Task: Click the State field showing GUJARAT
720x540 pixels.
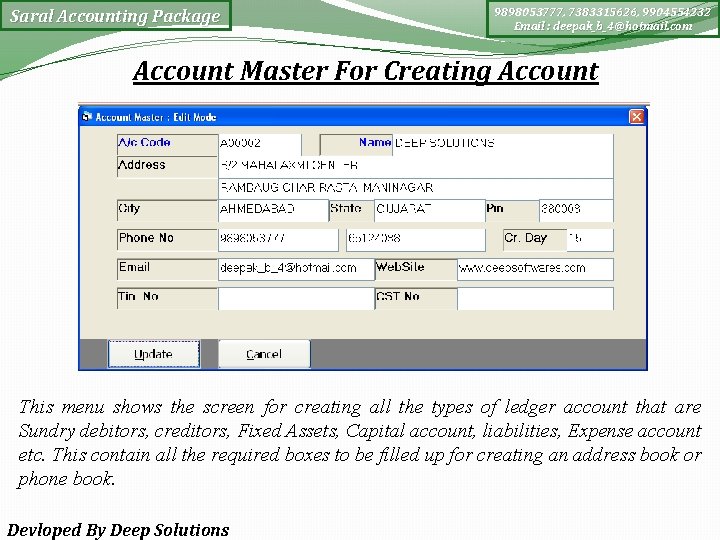Action: 430,211
